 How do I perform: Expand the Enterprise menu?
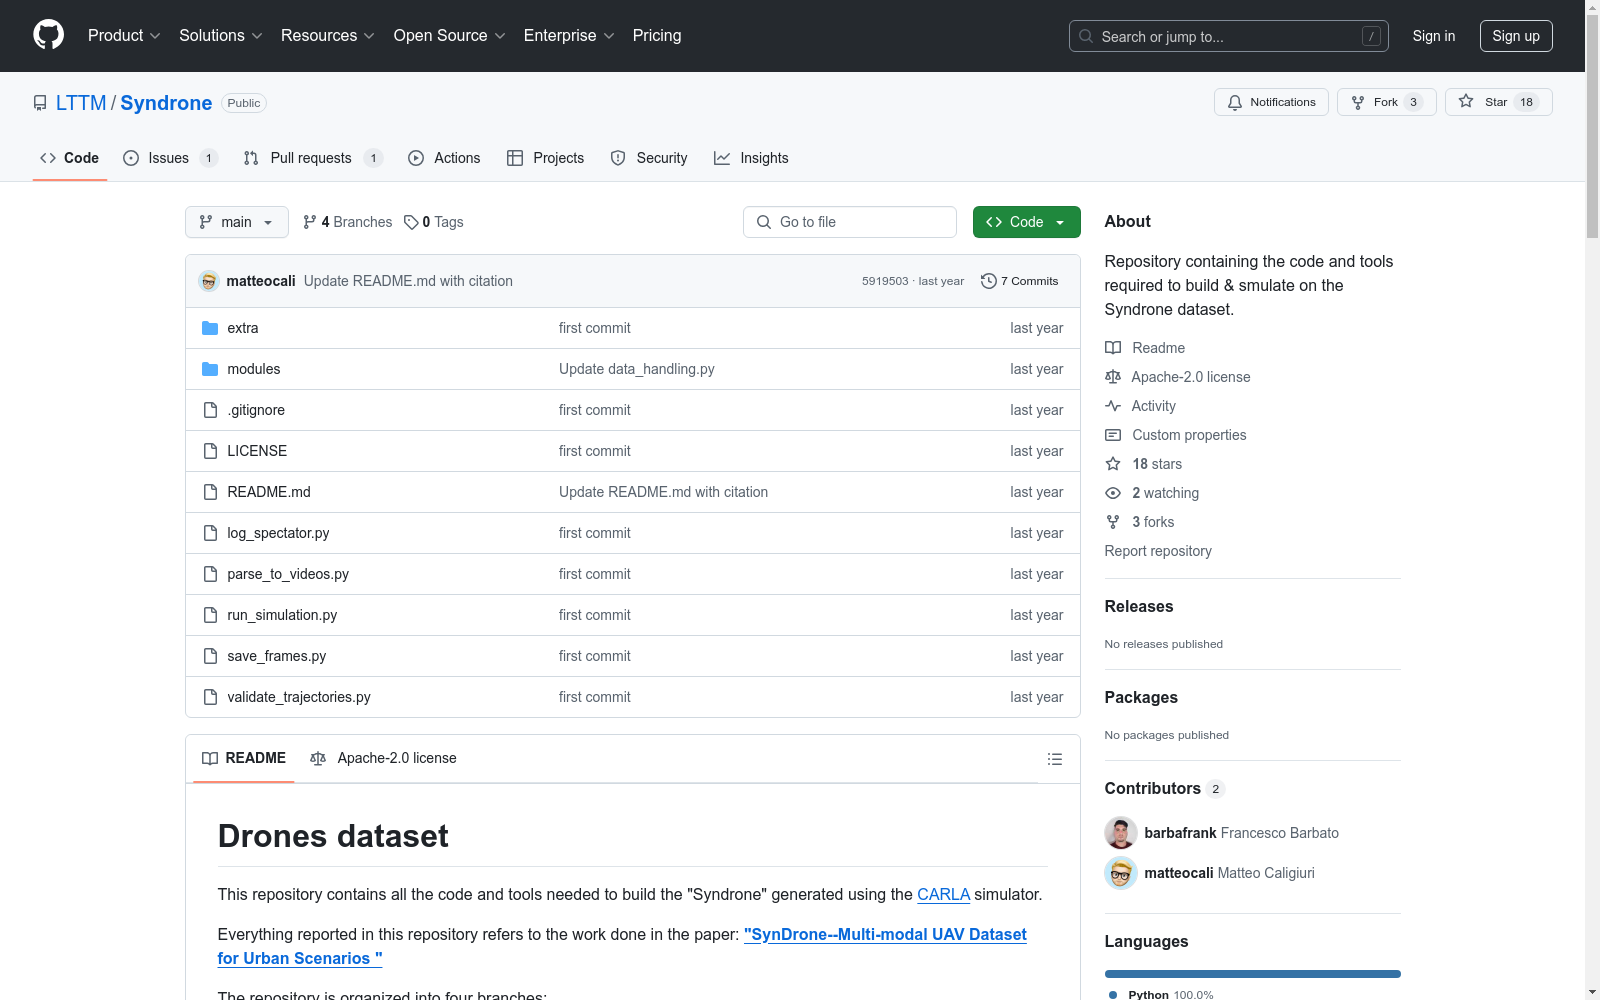569,35
